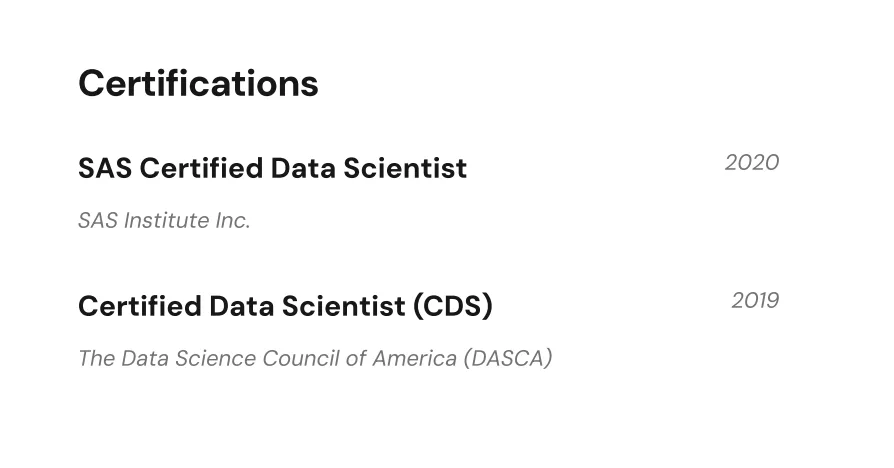Image resolution: width=894 pixels, height=468 pixels.
Task: Click the word "Institute" in the first issuer line
Action: [x=166, y=220]
